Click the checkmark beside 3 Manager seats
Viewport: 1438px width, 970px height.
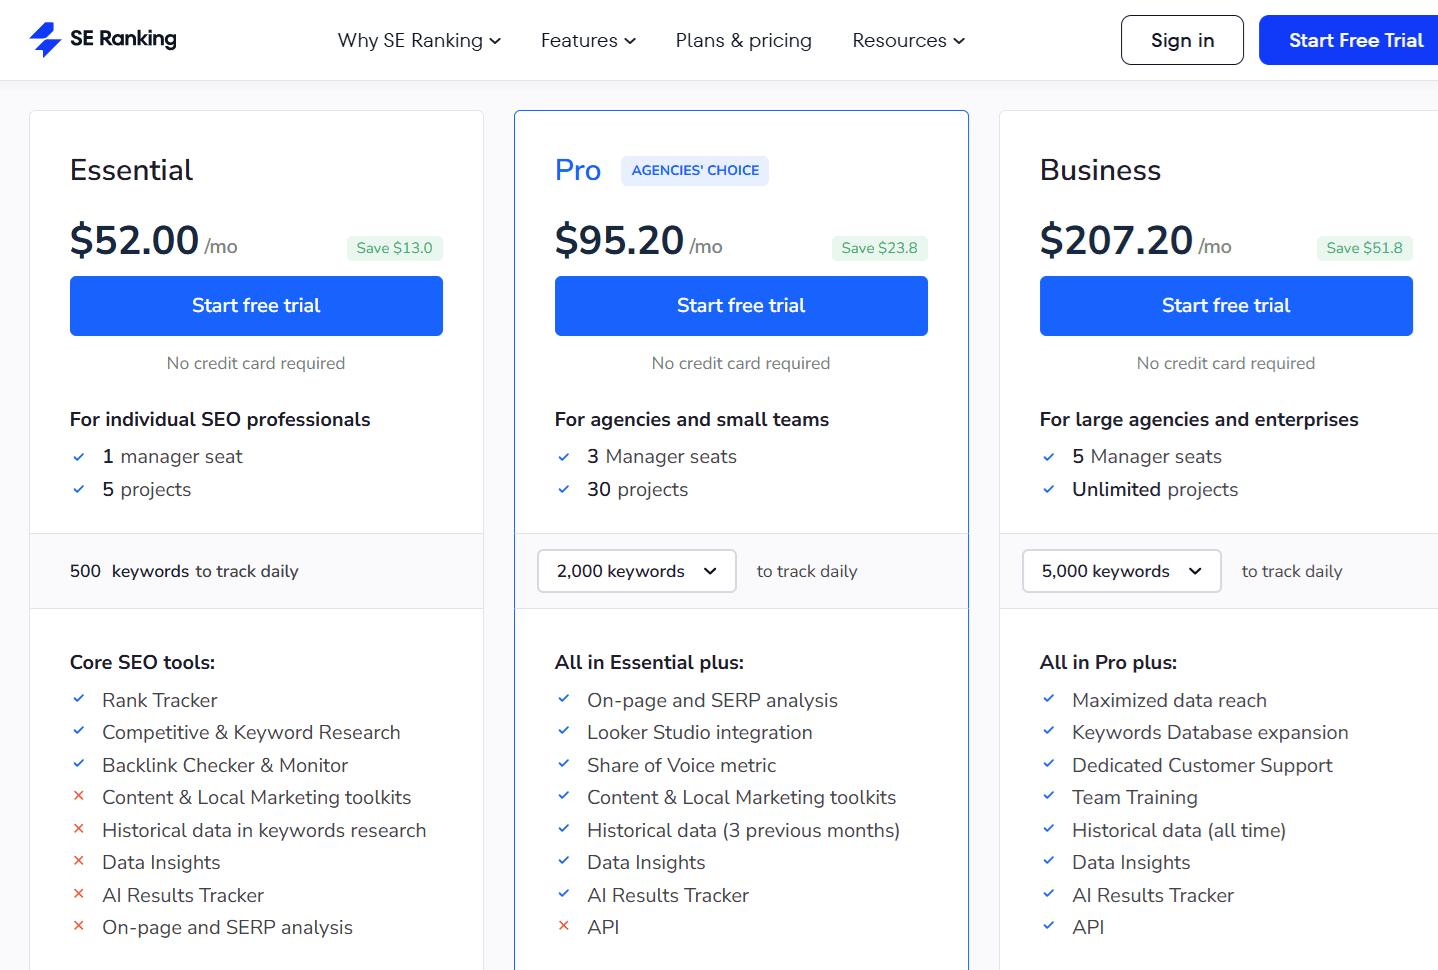(563, 457)
